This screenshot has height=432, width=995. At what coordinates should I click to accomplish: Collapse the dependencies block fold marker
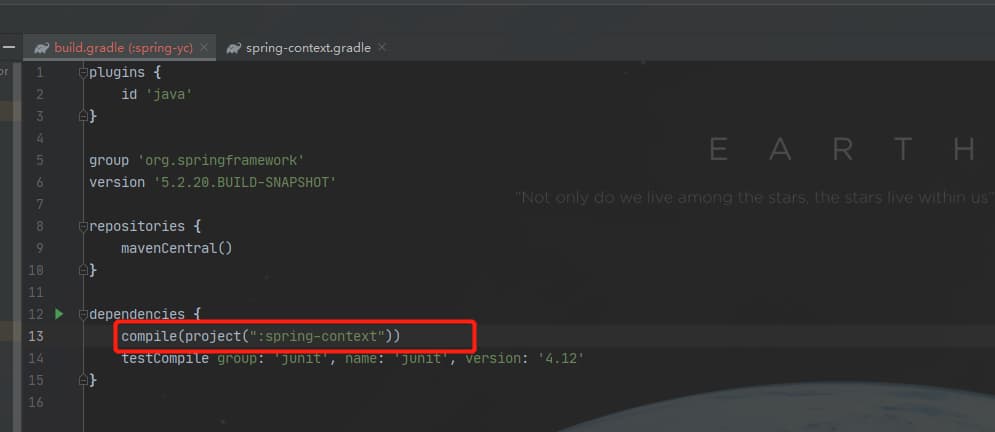(83, 314)
